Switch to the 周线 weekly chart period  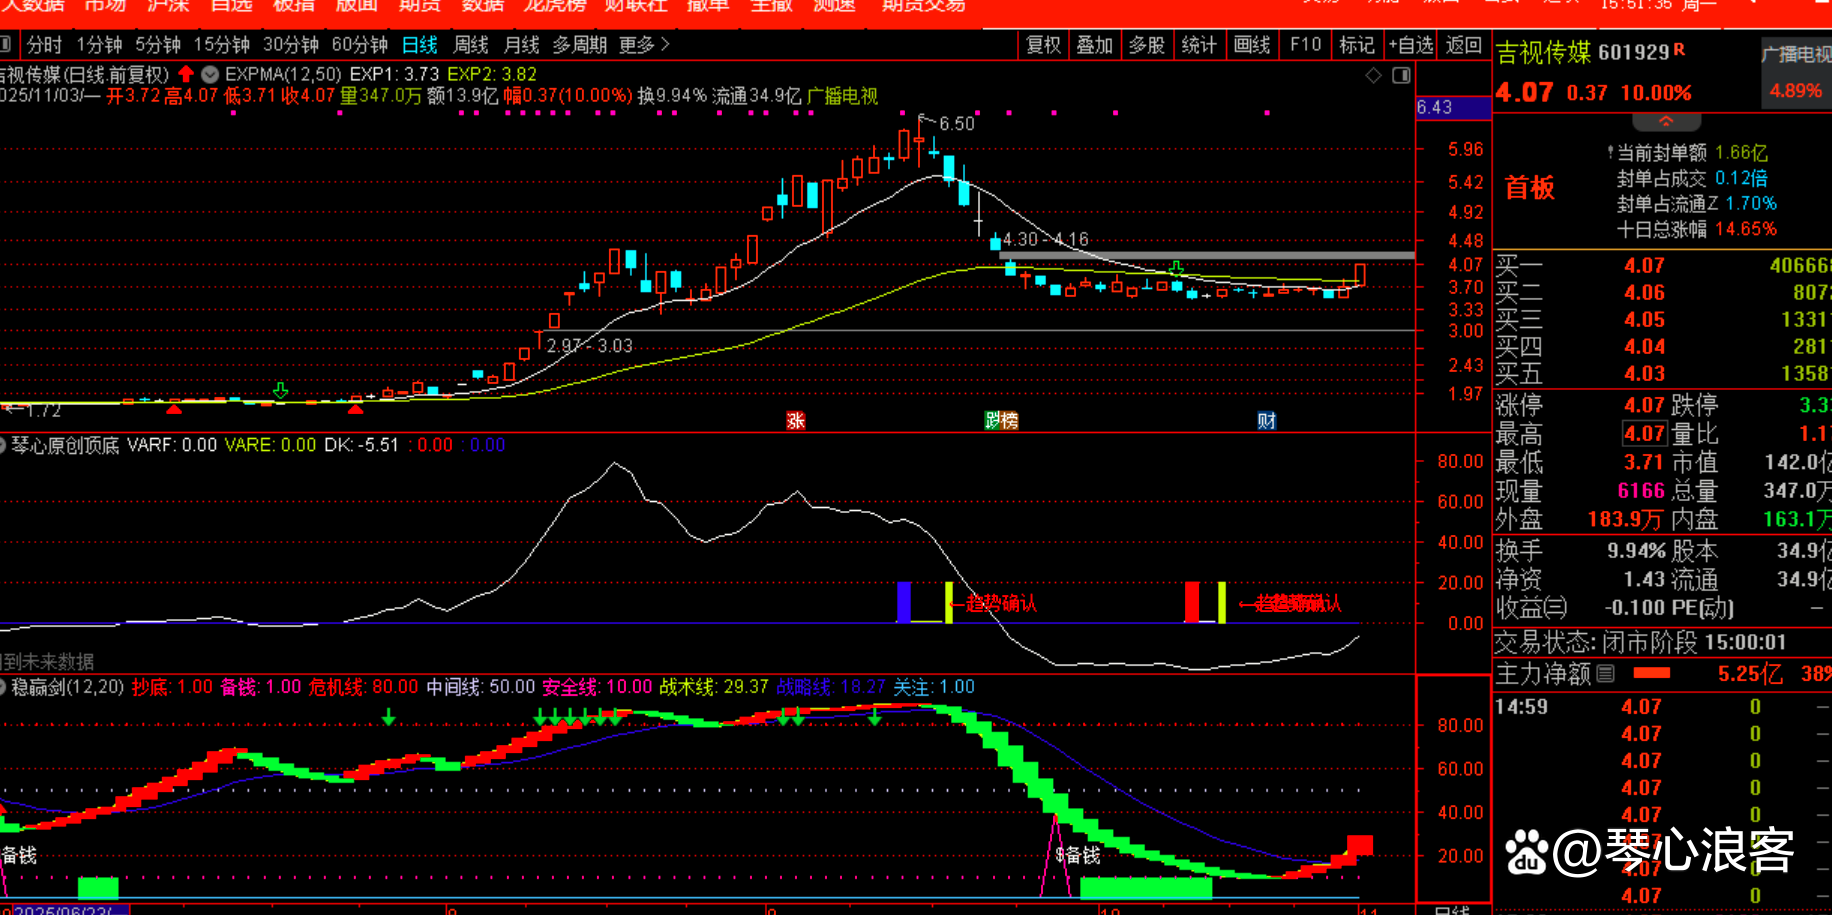click(470, 45)
